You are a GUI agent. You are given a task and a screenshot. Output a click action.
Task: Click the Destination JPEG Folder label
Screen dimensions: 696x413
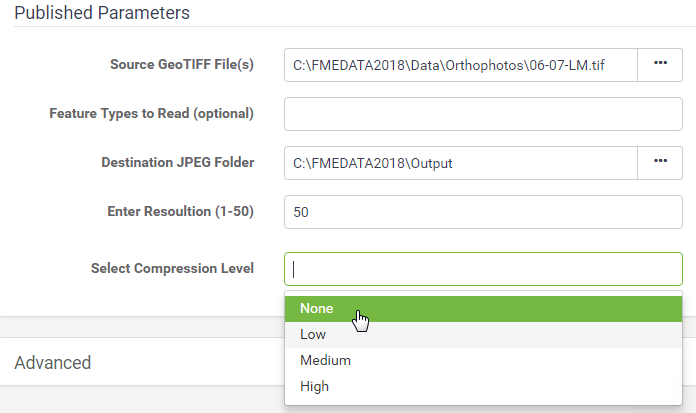click(178, 162)
